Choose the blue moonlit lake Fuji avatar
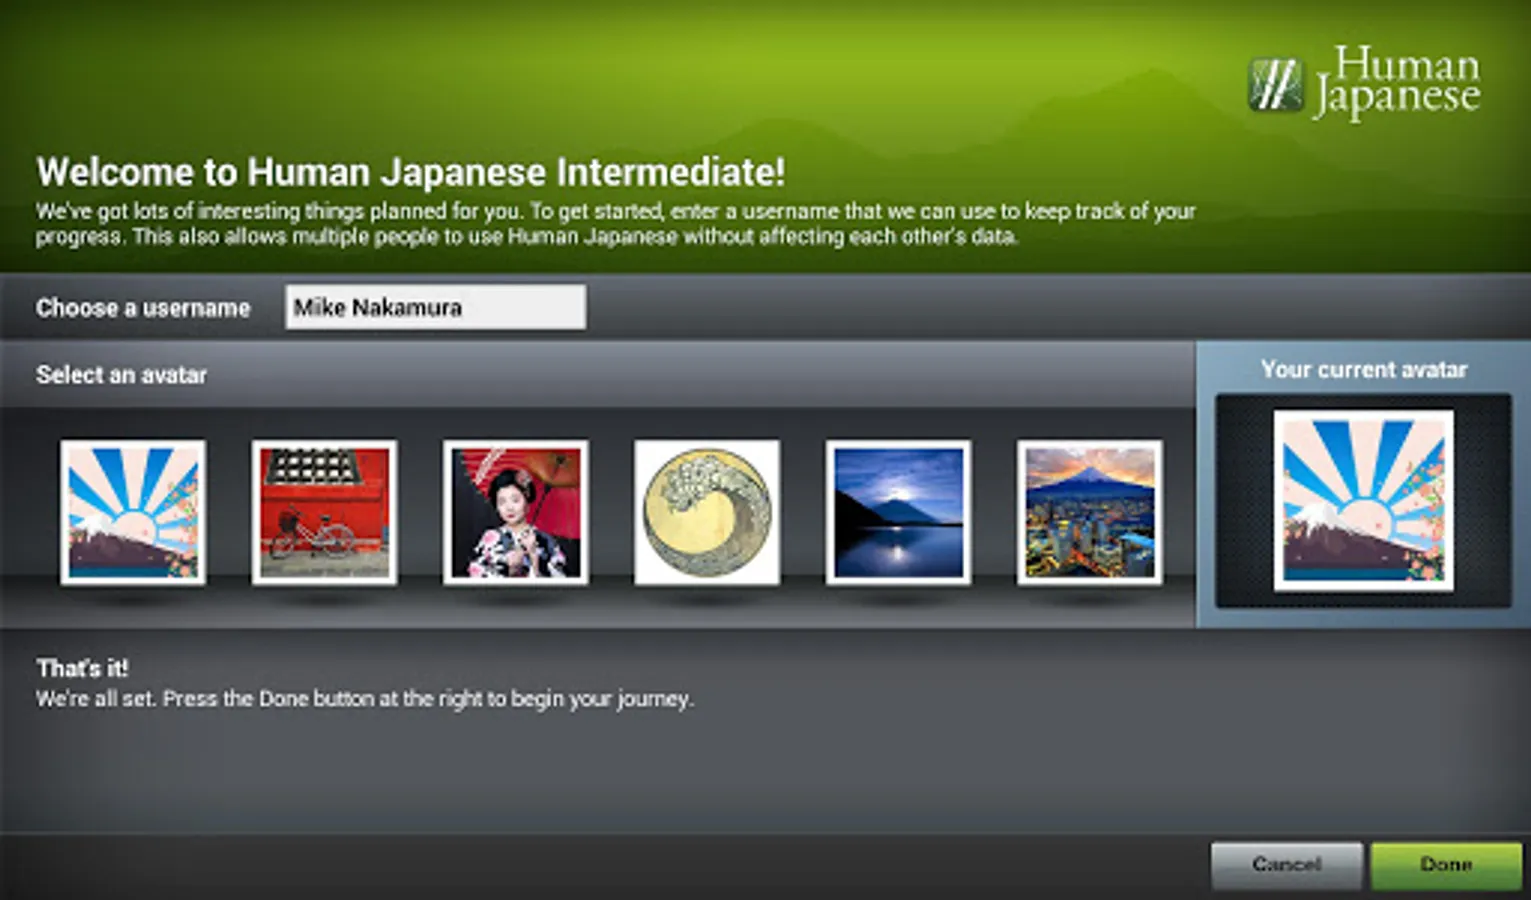This screenshot has width=1531, height=900. 898,513
